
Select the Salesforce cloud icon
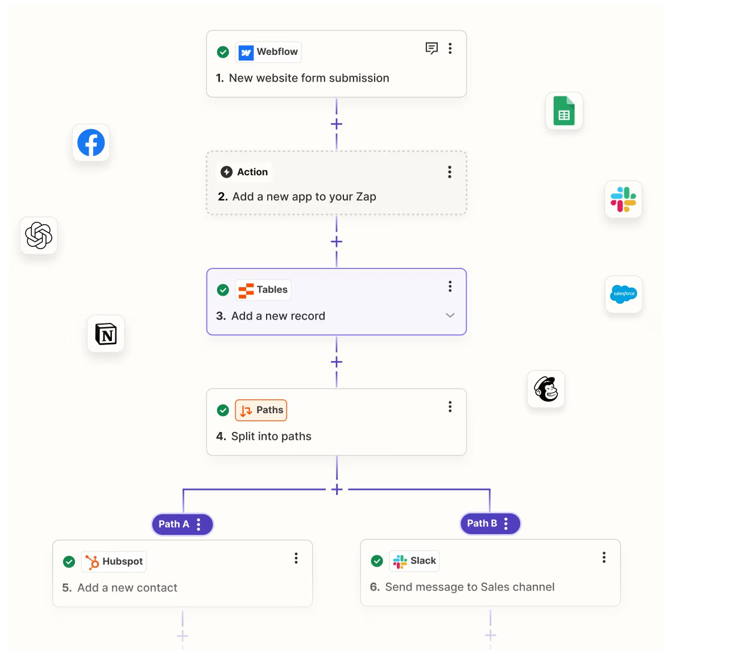coord(623,294)
